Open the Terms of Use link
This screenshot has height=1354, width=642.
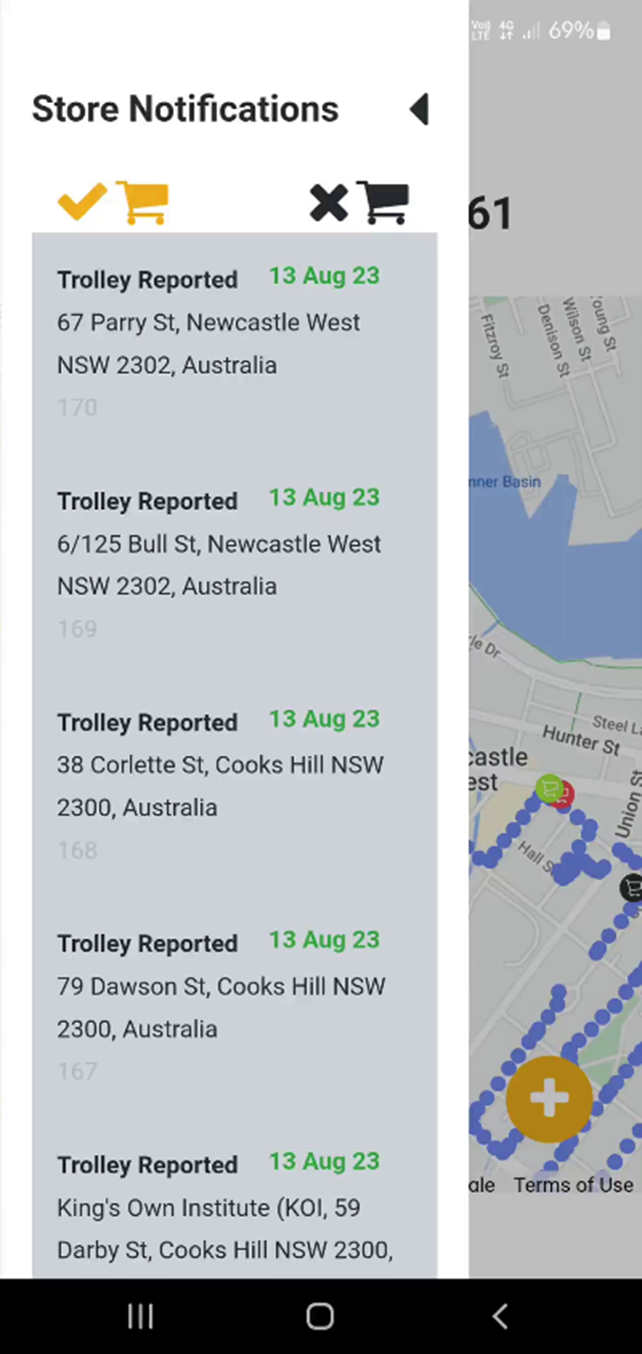coord(573,1185)
